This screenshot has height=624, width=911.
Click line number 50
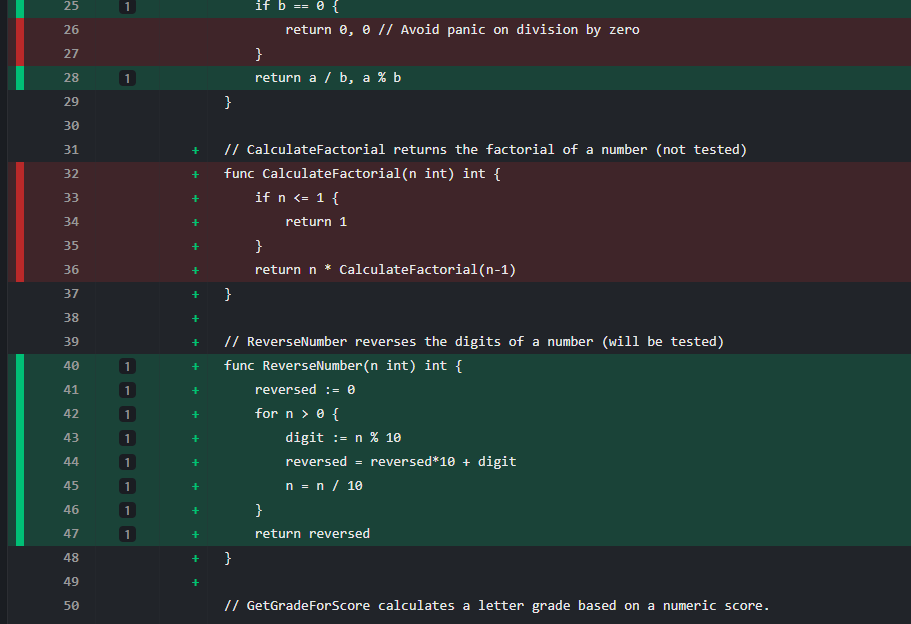click(70, 606)
